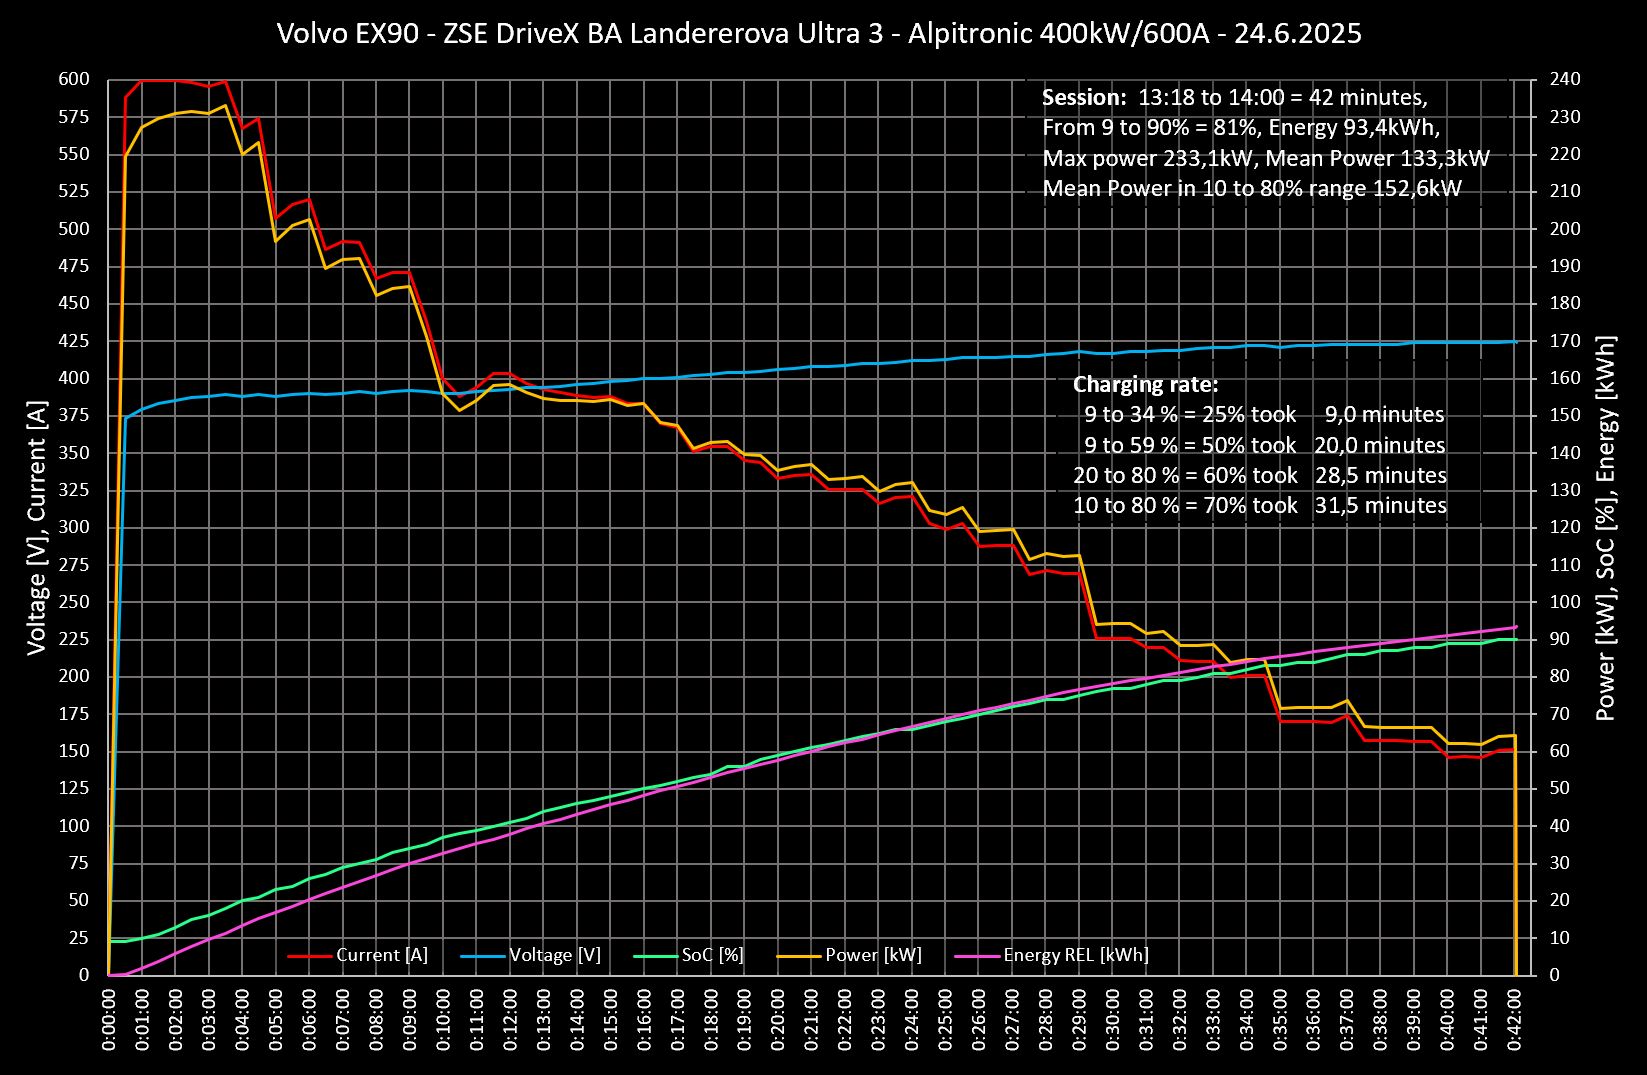
Task: Click the 300 label on left axis
Action: [74, 527]
